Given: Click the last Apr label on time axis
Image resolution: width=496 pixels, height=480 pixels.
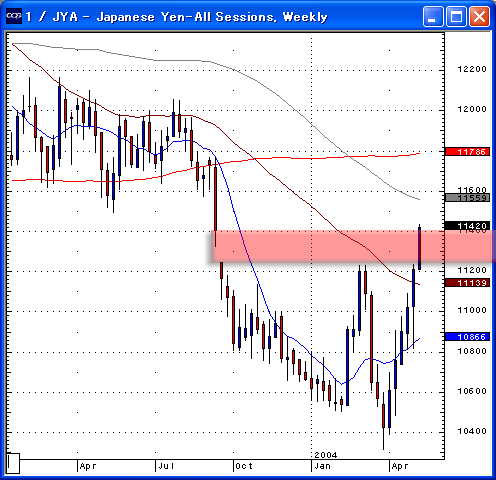Looking at the screenshot, I should coord(400,466).
